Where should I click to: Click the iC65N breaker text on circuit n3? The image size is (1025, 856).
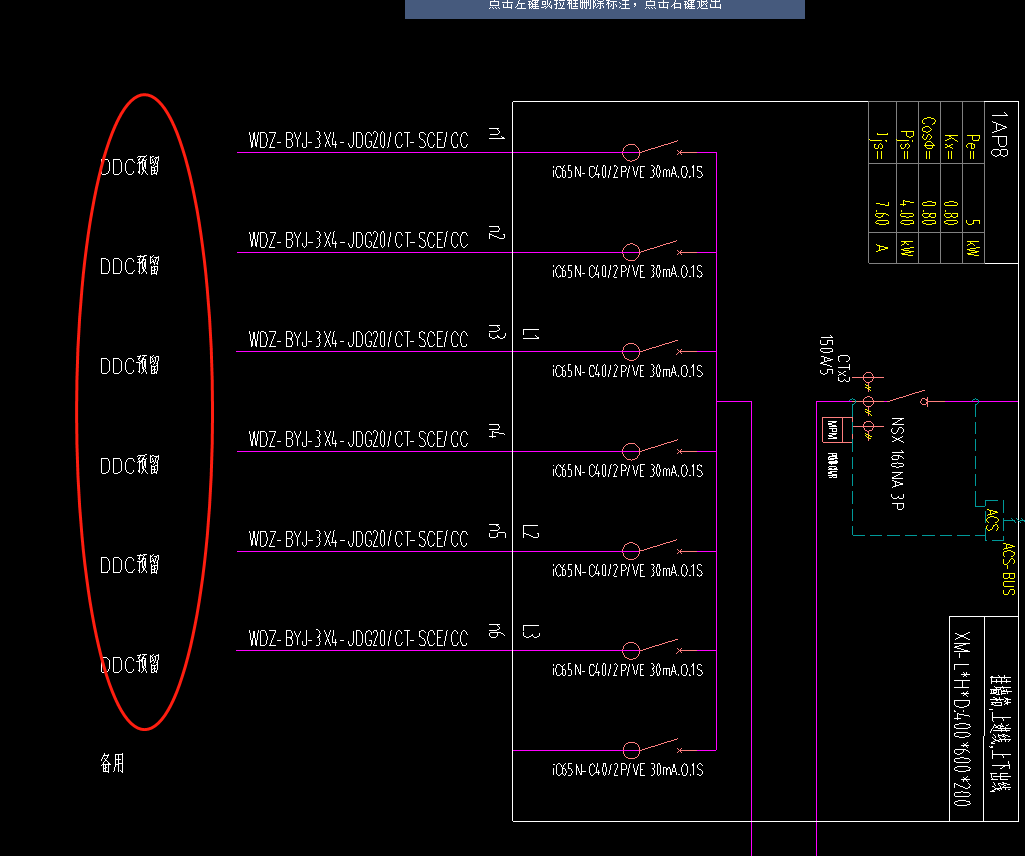point(628,371)
